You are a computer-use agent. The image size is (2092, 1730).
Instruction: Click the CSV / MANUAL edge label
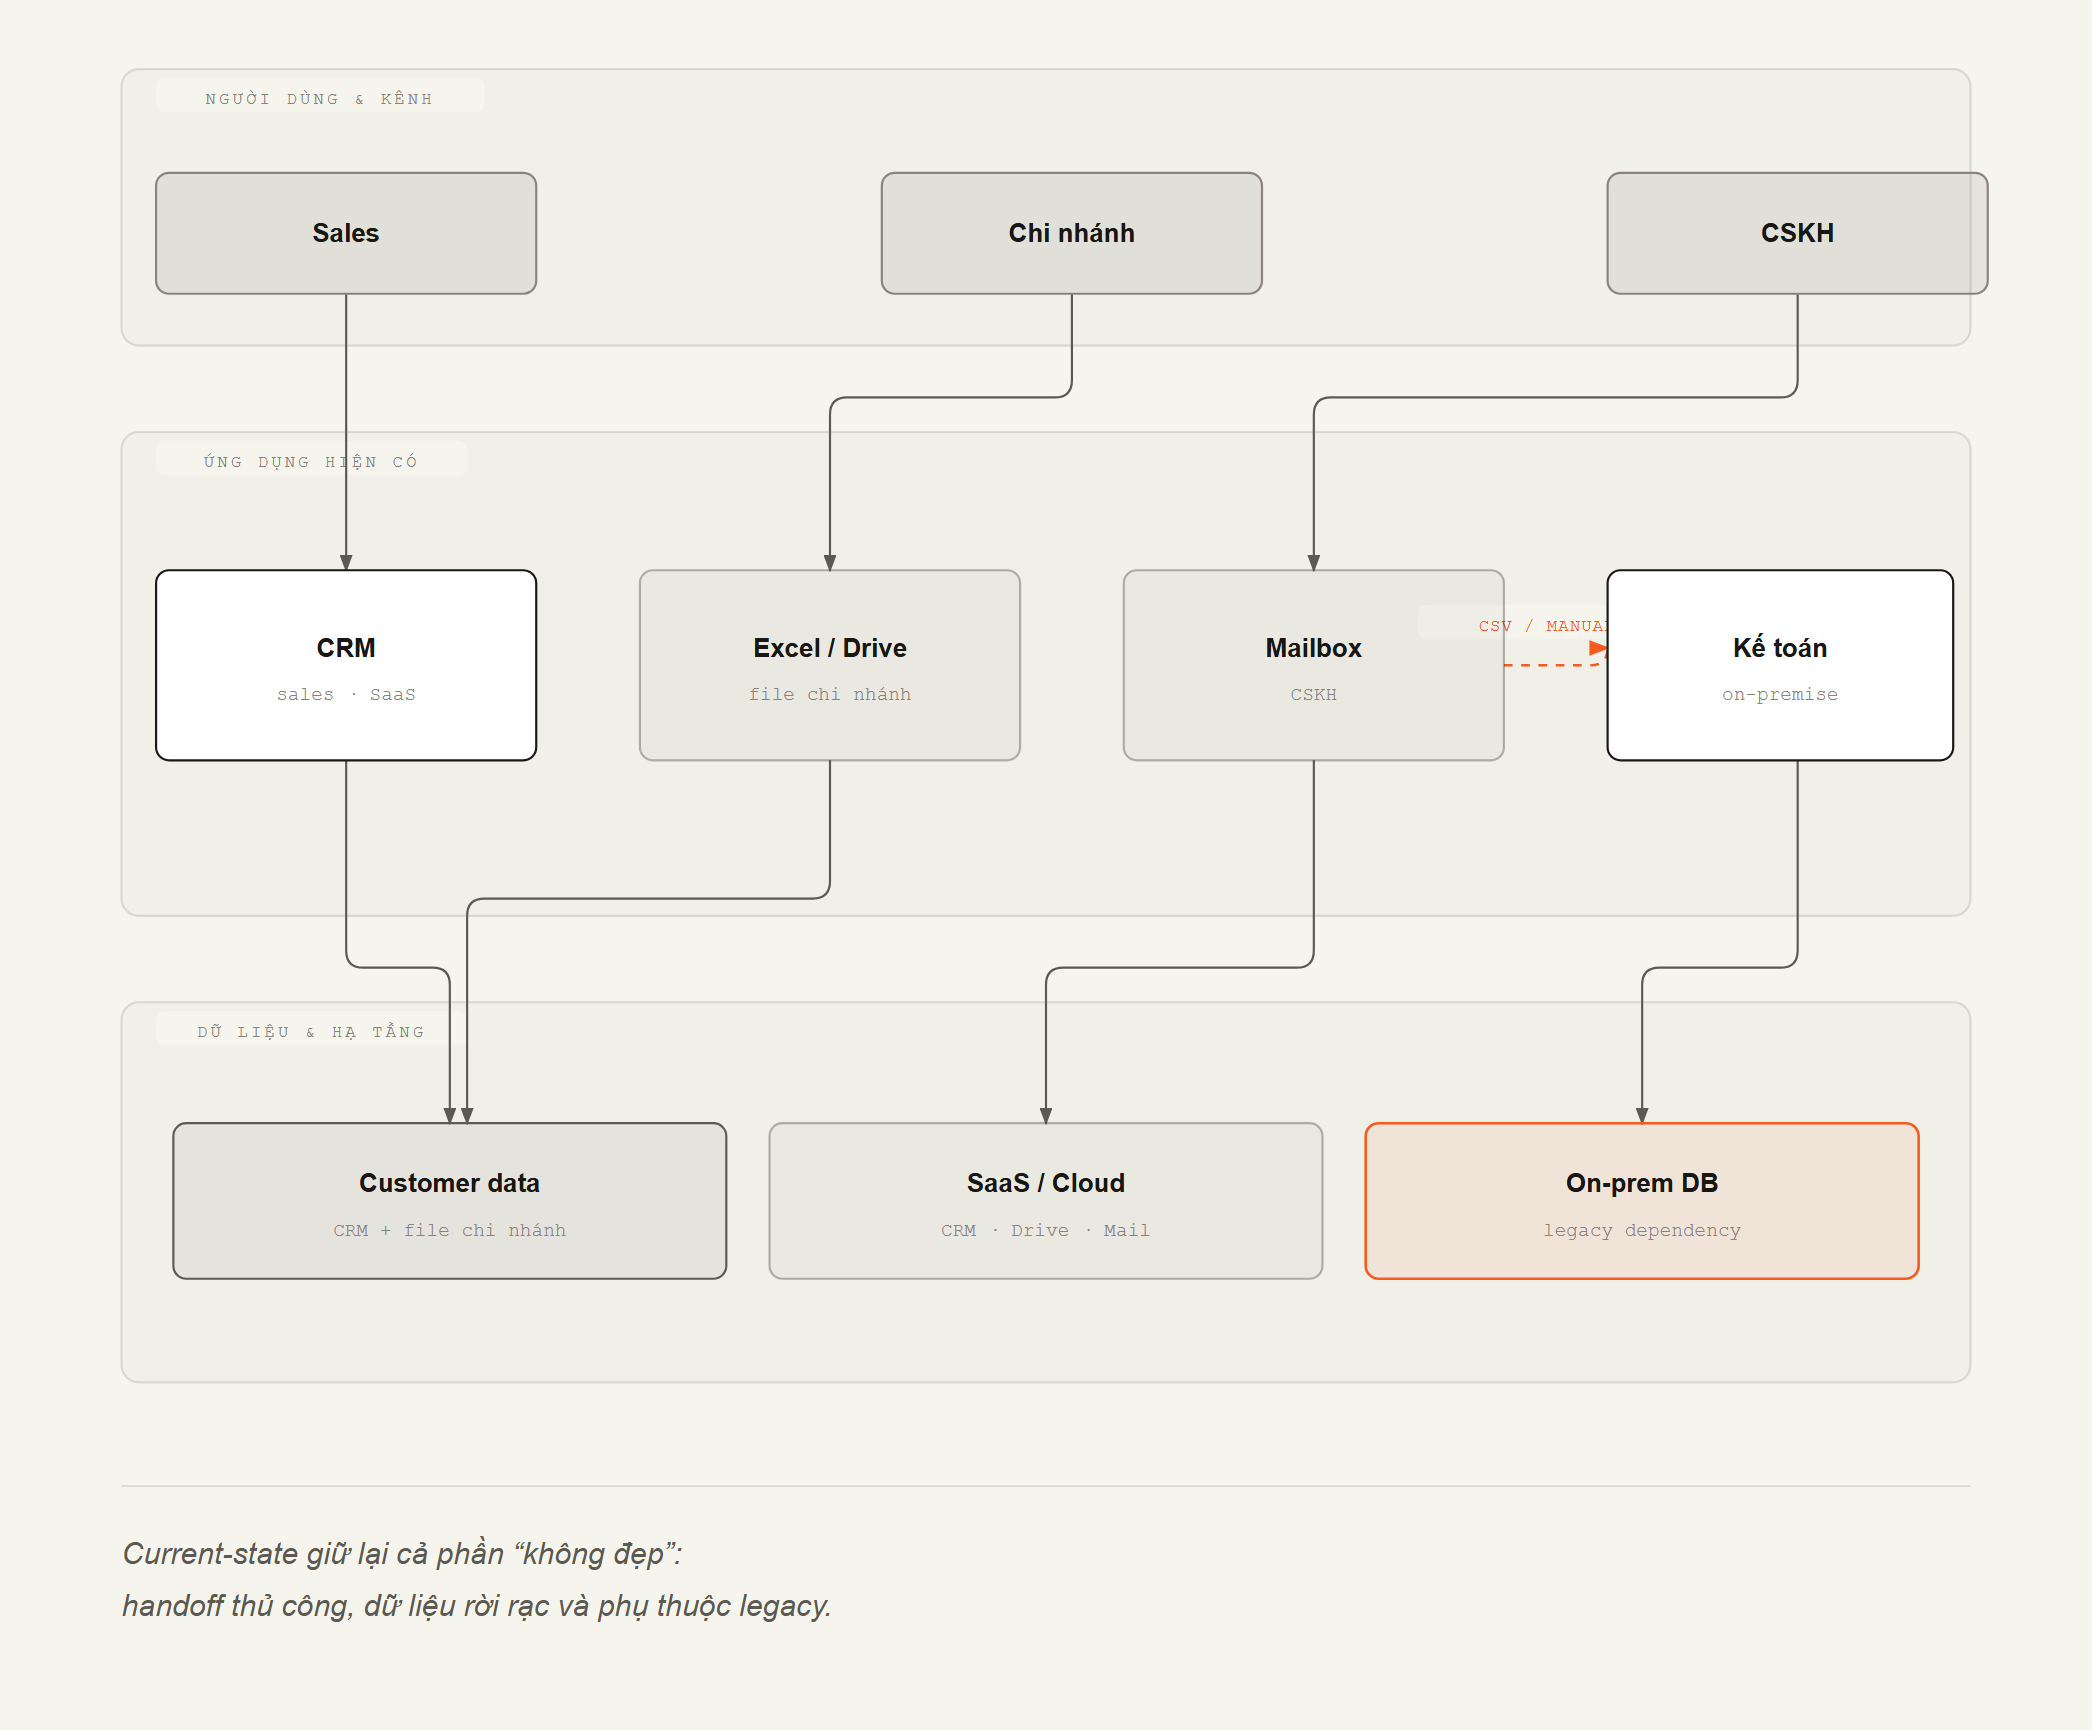tap(1543, 626)
